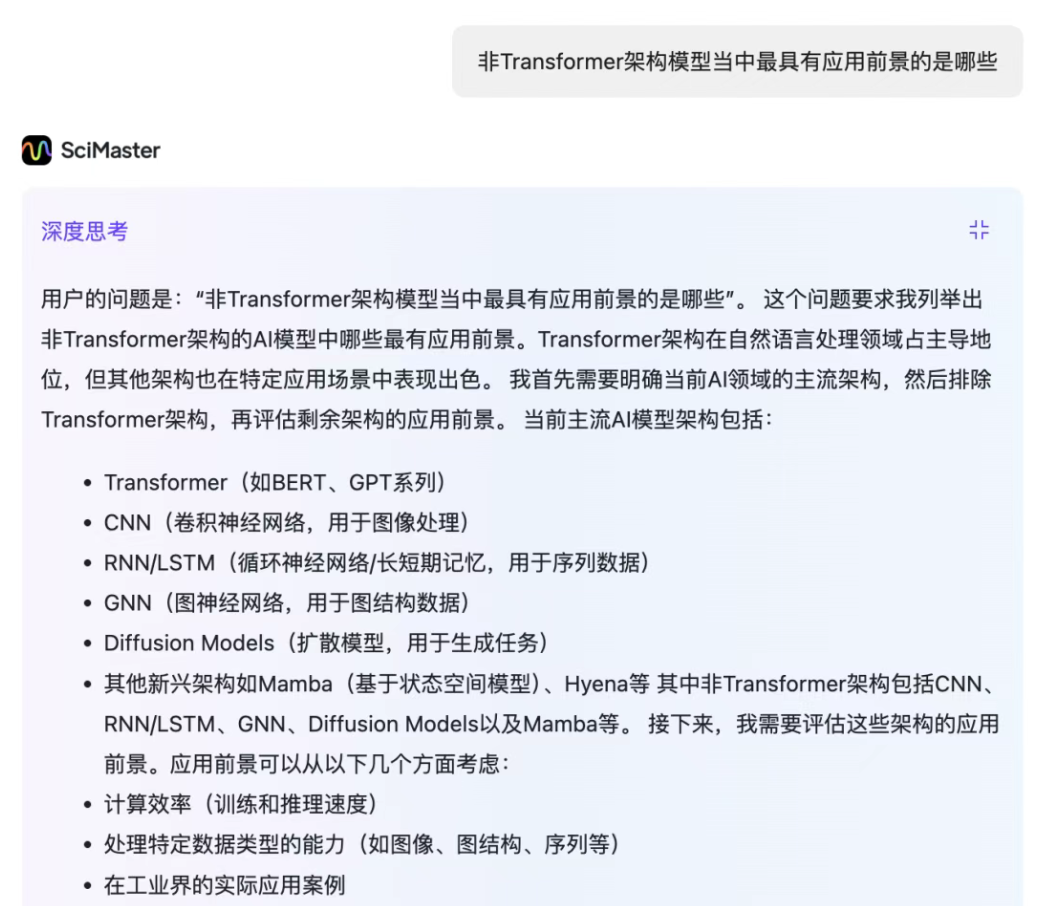Image resolution: width=1046 pixels, height=906 pixels.
Task: Click the bullet 'CNN（卷积神经网络，用于图像处理）'
Action: click(x=288, y=522)
